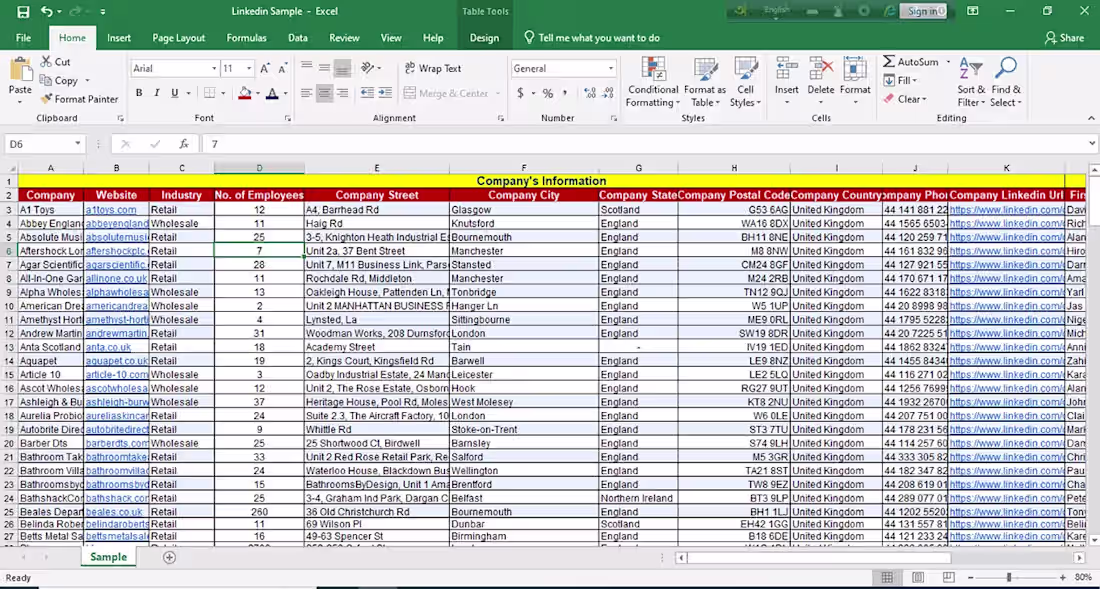Click the orientation text angle icon
The image size is (1100, 589).
tap(368, 67)
